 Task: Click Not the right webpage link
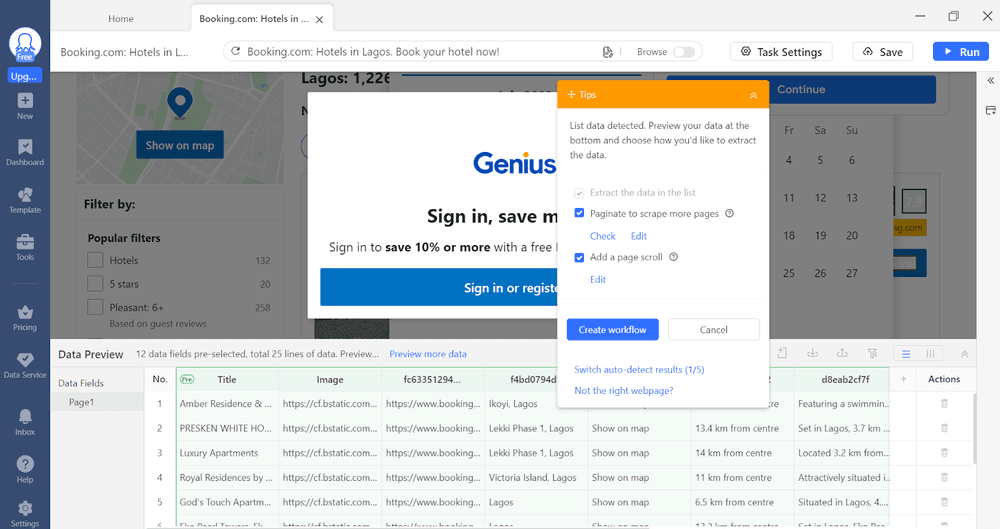(624, 391)
